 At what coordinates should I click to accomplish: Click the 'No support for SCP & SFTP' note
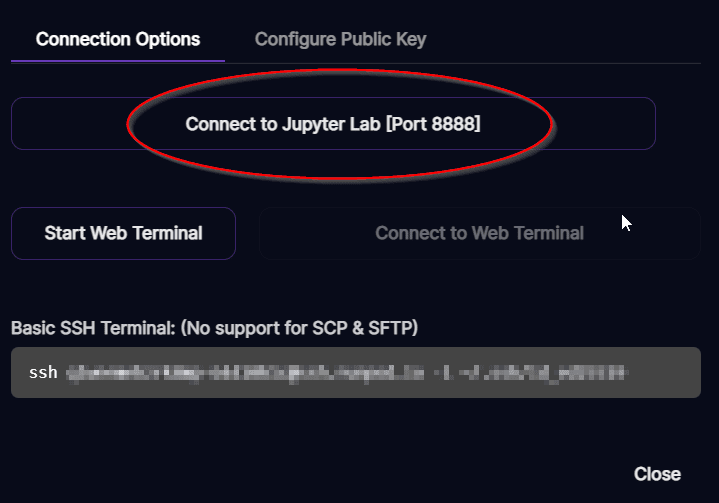(x=299, y=328)
